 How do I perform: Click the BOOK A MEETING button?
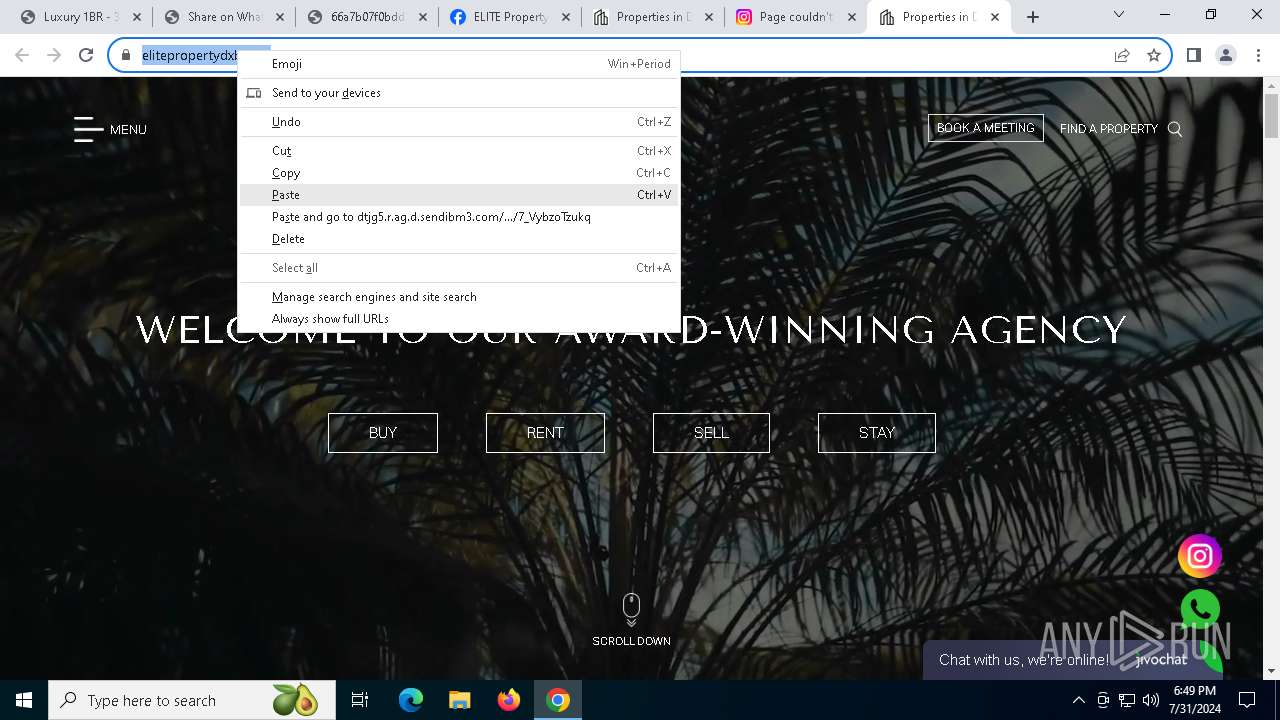click(x=986, y=128)
